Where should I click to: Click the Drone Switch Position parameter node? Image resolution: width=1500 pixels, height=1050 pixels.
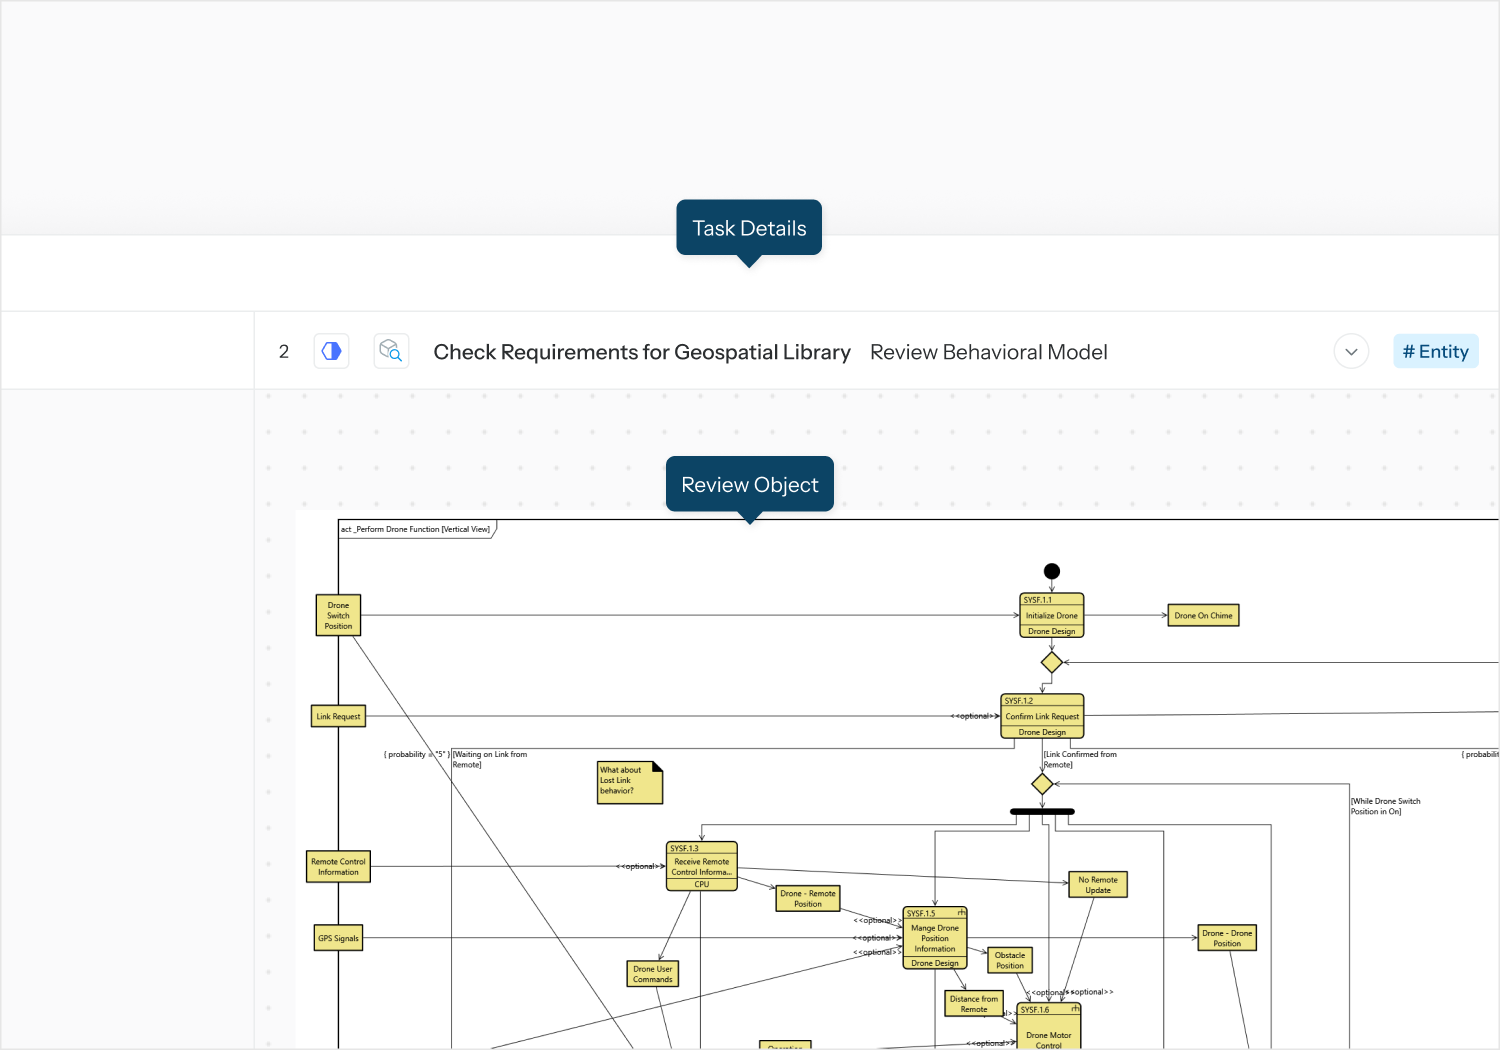click(338, 616)
